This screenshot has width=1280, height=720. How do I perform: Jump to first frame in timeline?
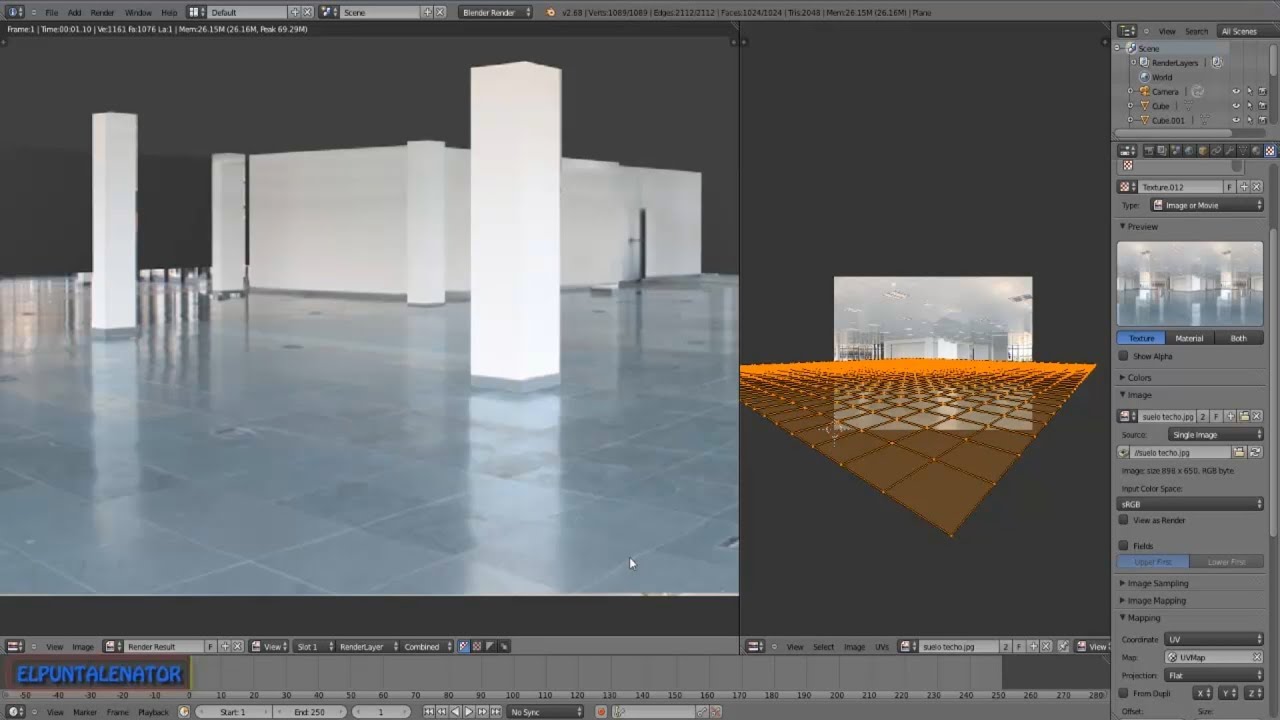click(429, 712)
